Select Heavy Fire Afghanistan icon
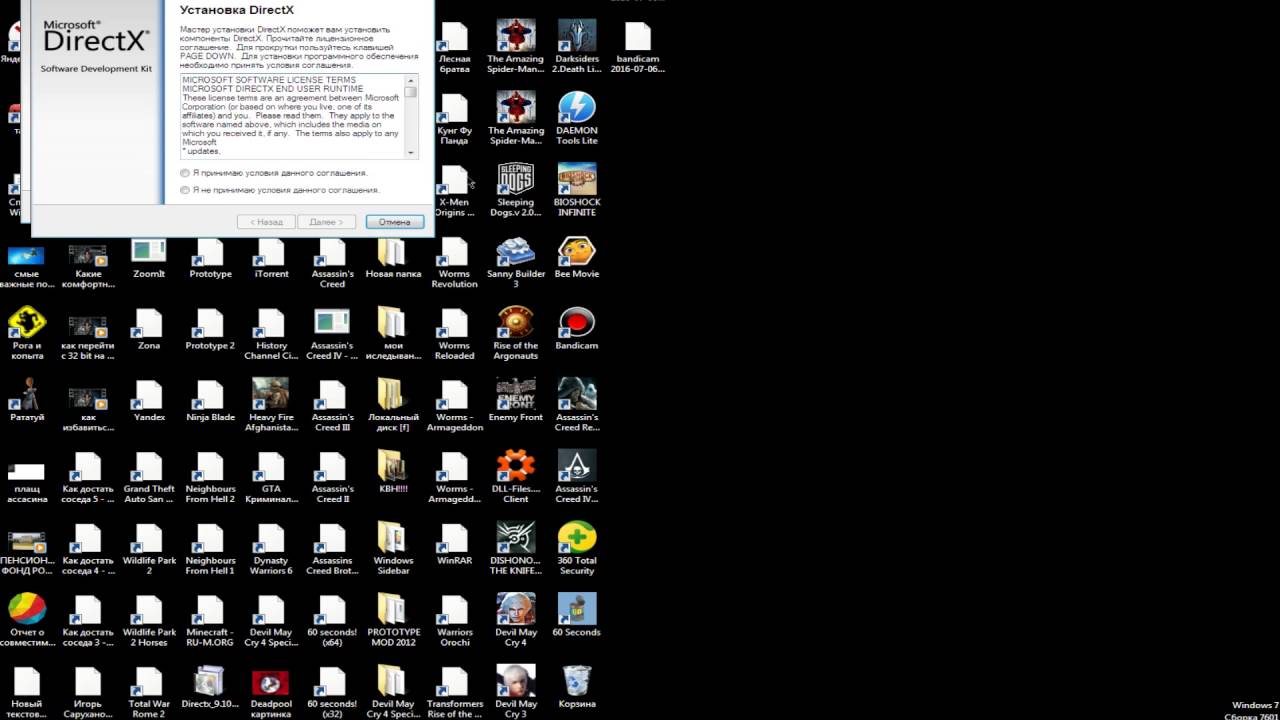Screen dimensions: 1280x720 click(x=271, y=405)
